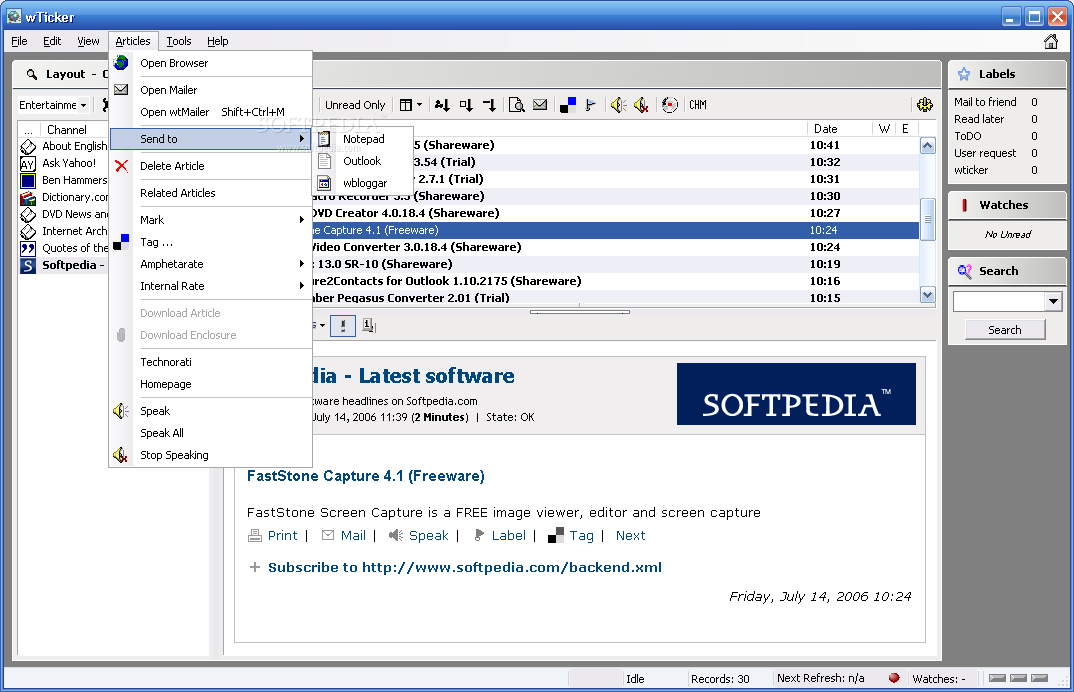This screenshot has width=1074, height=692.
Task: Open the Tools menu
Action: 179,41
